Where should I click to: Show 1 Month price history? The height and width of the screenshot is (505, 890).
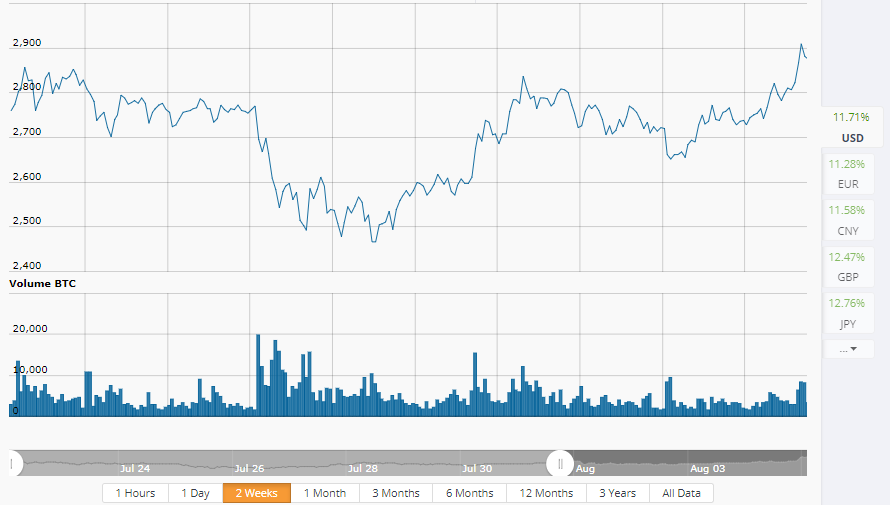[324, 493]
